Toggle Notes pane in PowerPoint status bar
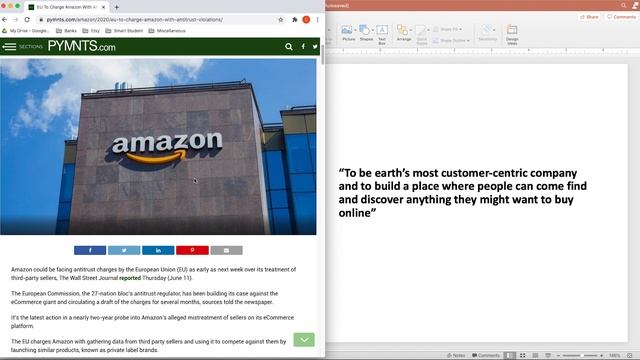 pos(456,356)
